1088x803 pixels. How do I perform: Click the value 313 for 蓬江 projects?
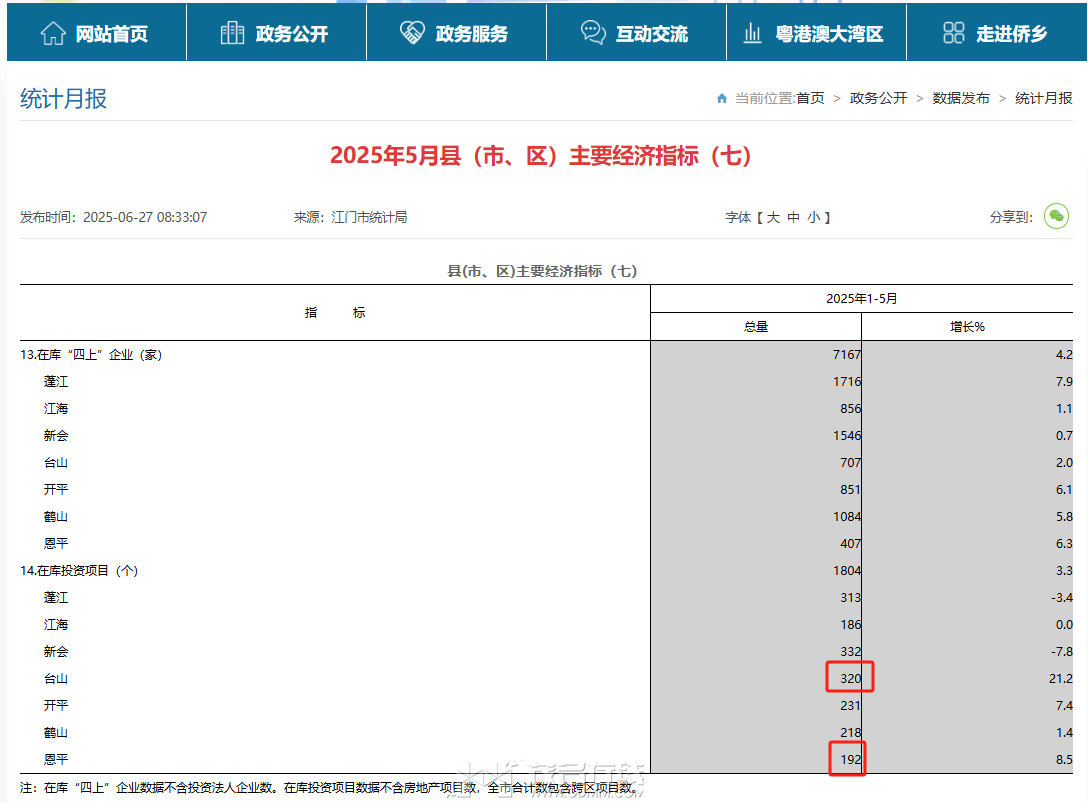pos(851,598)
